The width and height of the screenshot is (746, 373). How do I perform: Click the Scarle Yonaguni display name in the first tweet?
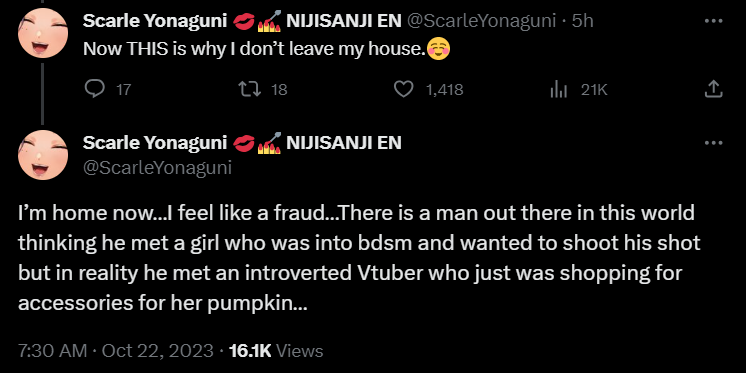155,21
